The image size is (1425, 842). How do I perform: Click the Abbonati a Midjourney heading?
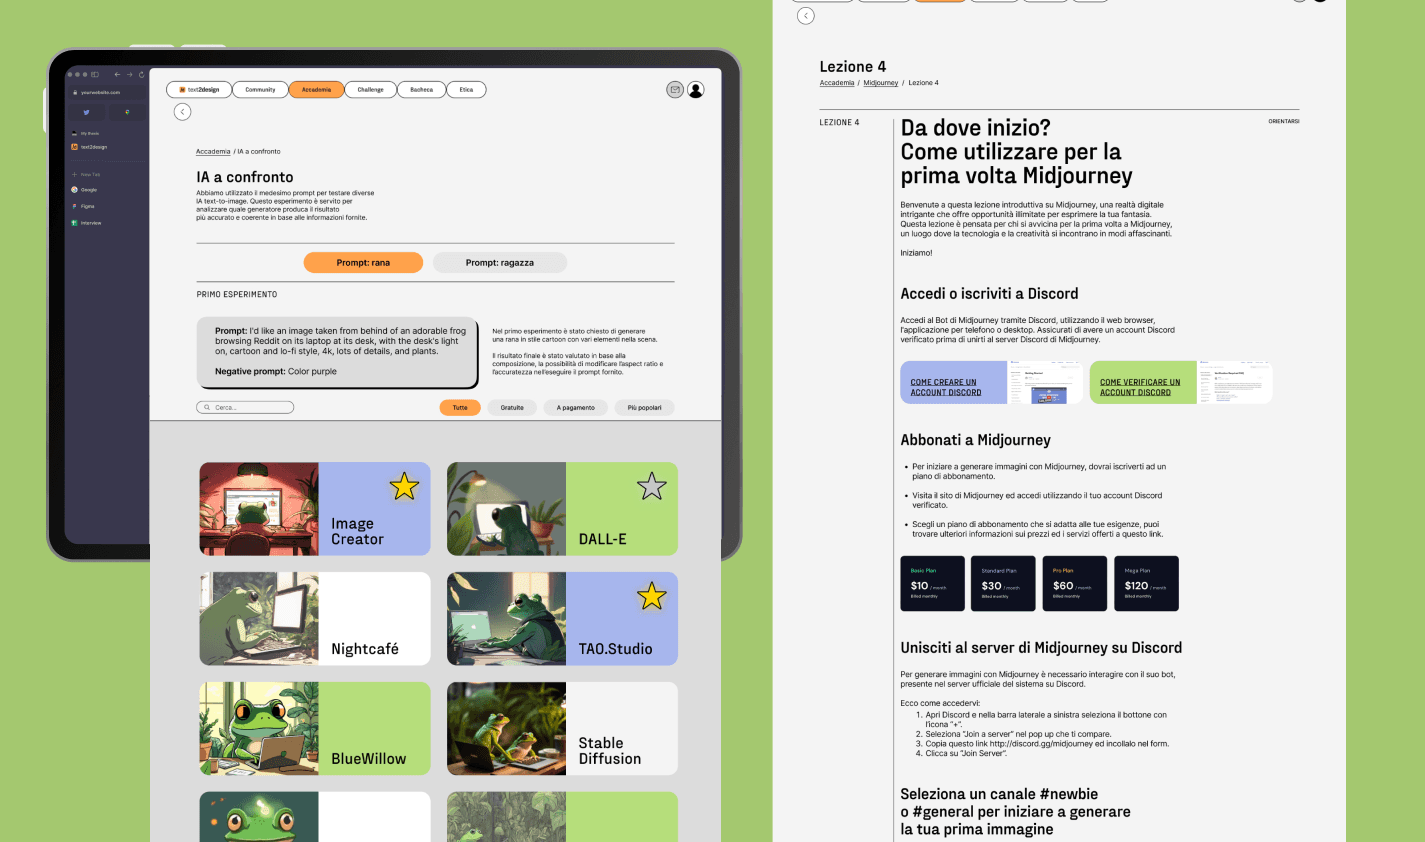click(x=975, y=440)
